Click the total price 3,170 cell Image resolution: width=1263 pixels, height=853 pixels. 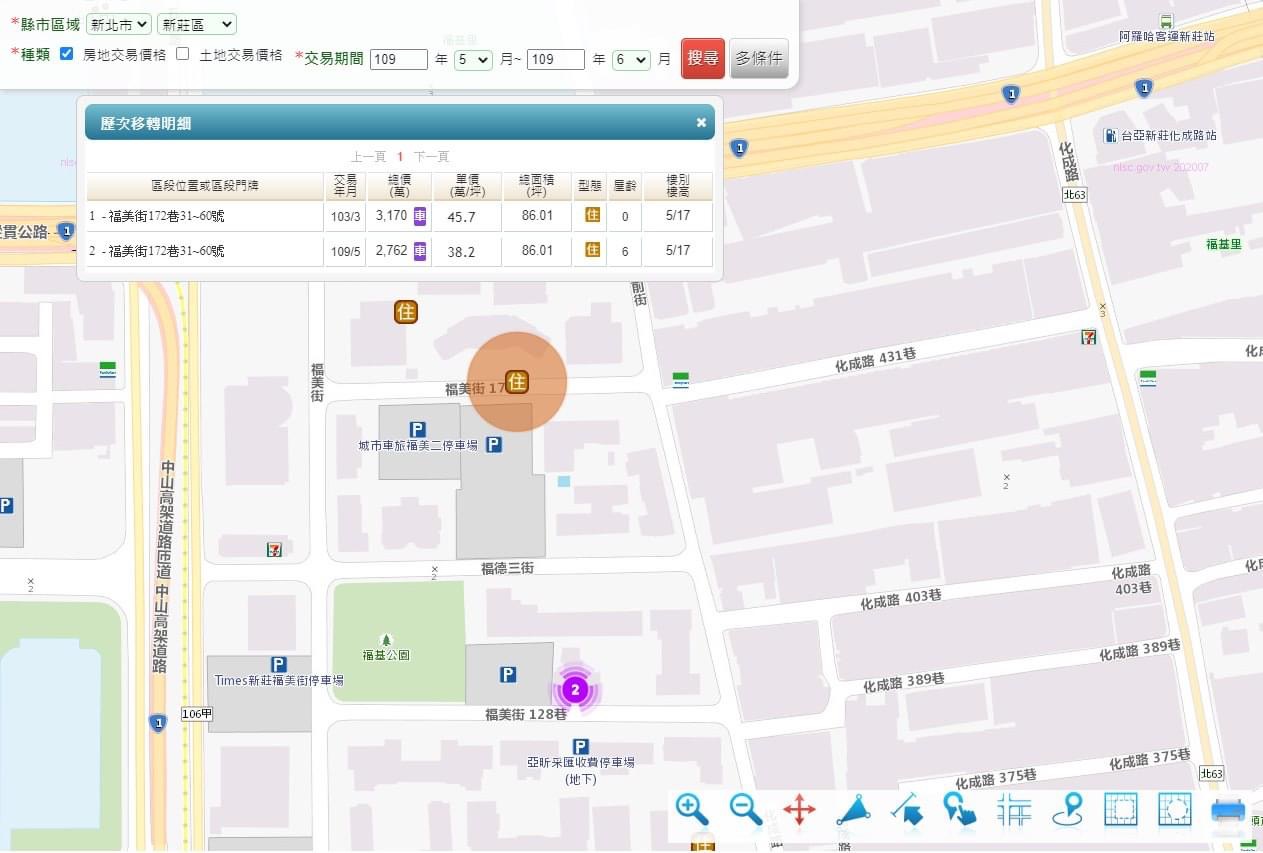click(391, 216)
